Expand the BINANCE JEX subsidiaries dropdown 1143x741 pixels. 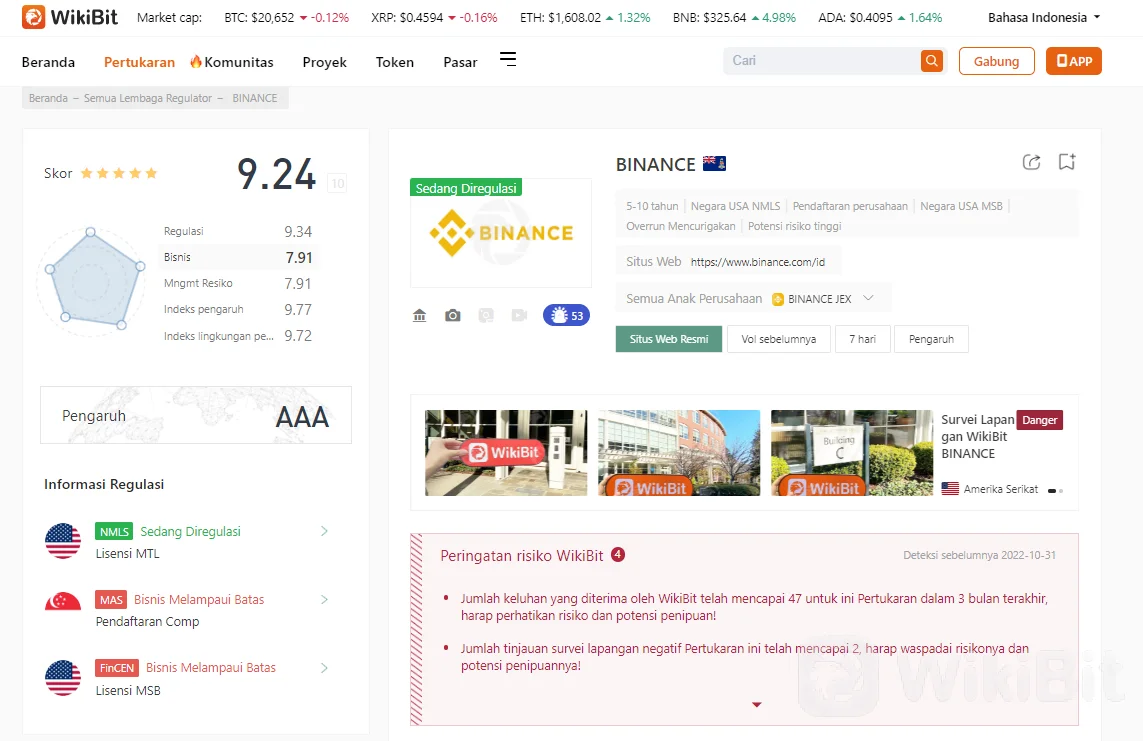tap(868, 298)
